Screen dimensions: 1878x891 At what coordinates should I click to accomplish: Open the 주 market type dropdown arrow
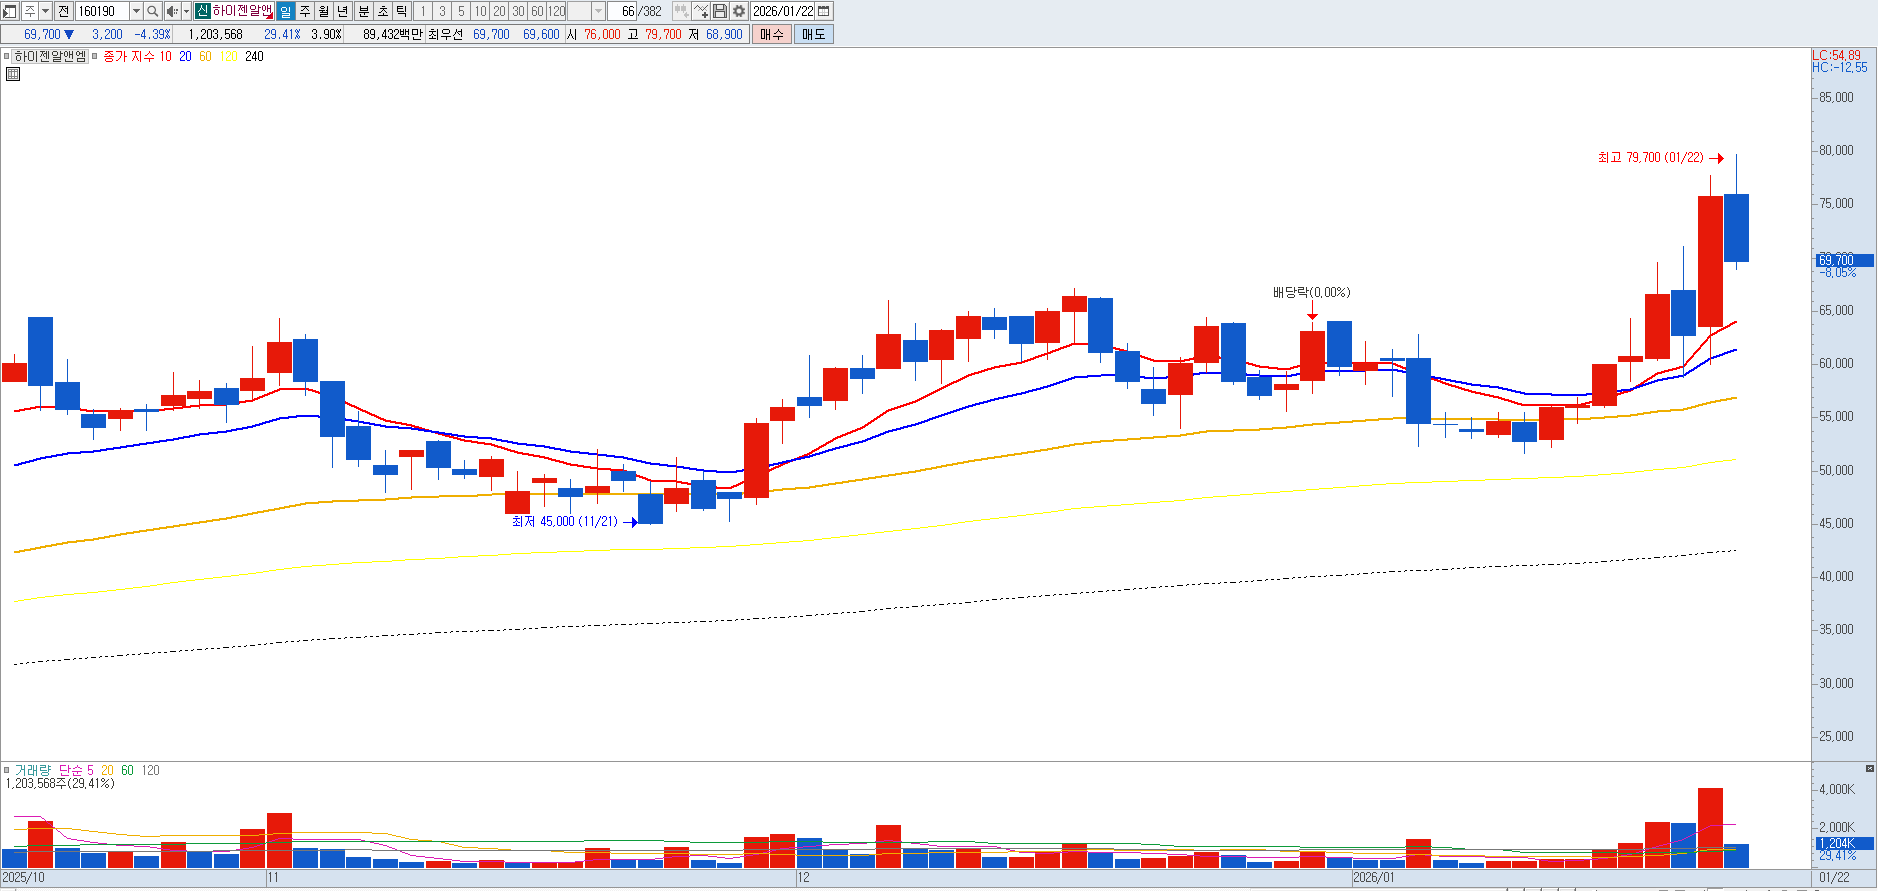46,11
